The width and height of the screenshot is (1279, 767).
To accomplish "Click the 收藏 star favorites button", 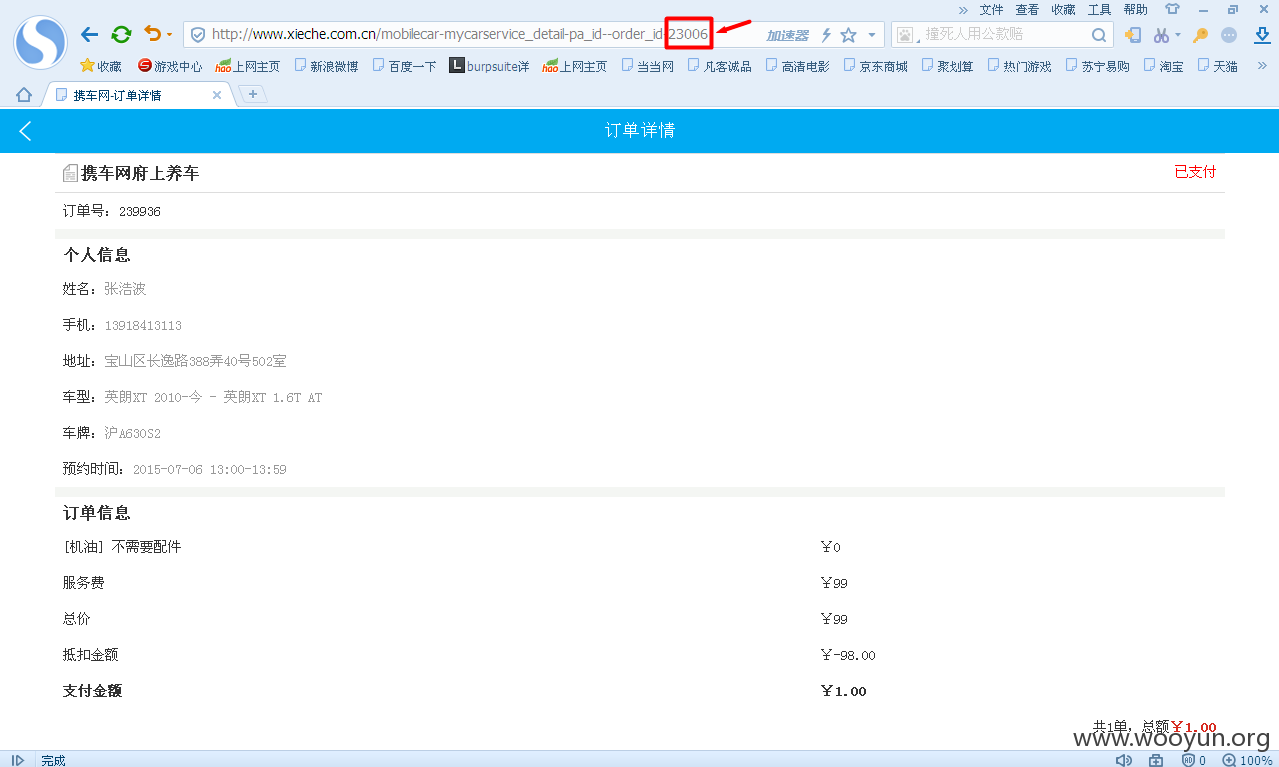I will (101, 66).
